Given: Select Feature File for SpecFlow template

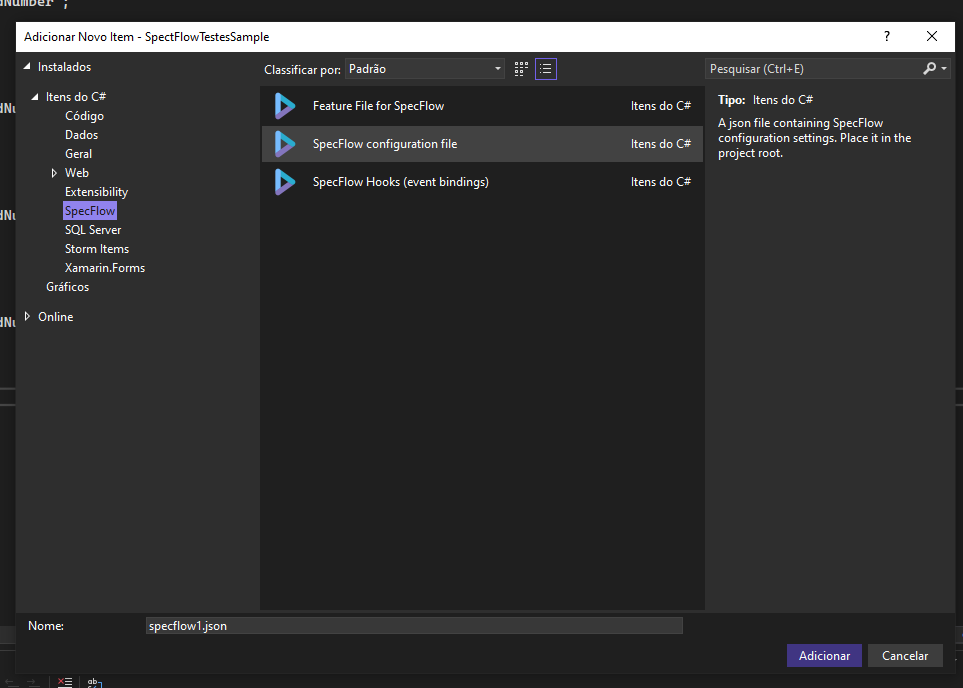Looking at the screenshot, I should 482,106.
